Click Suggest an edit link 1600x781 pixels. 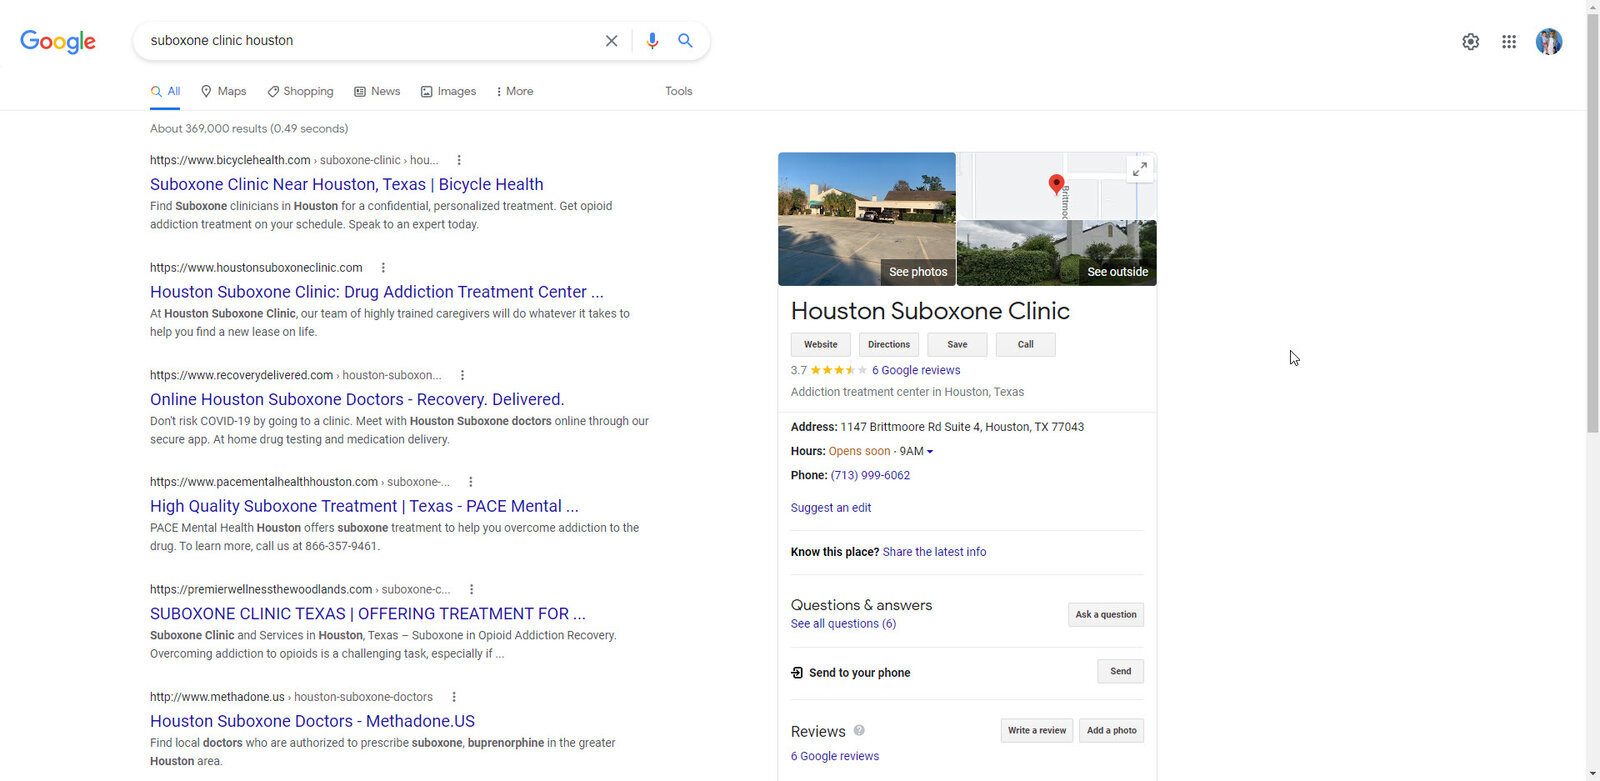point(831,508)
